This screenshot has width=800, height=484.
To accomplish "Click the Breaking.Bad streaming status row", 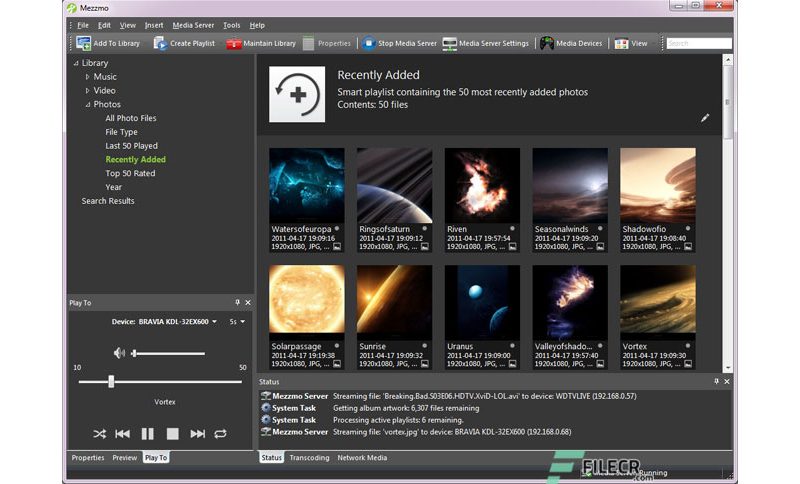I will pos(448,396).
